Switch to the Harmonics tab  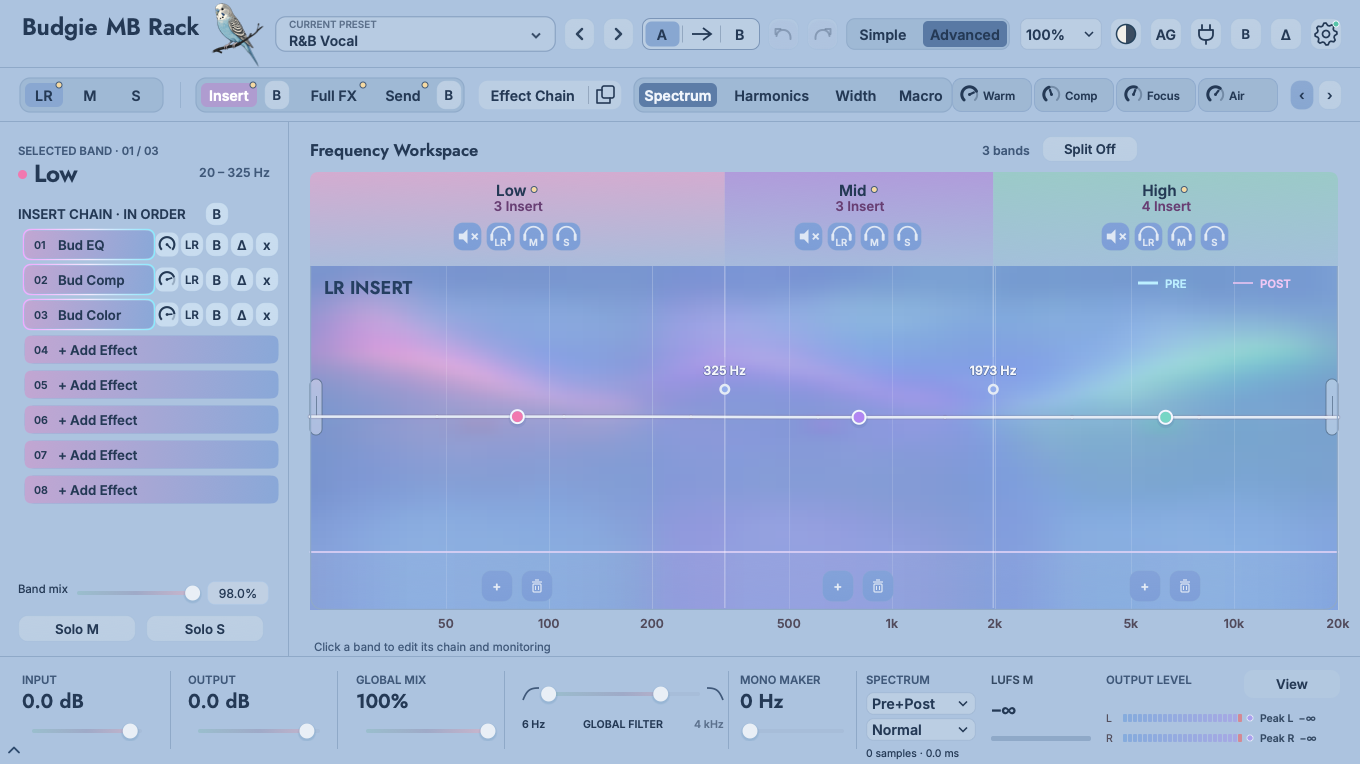[771, 96]
